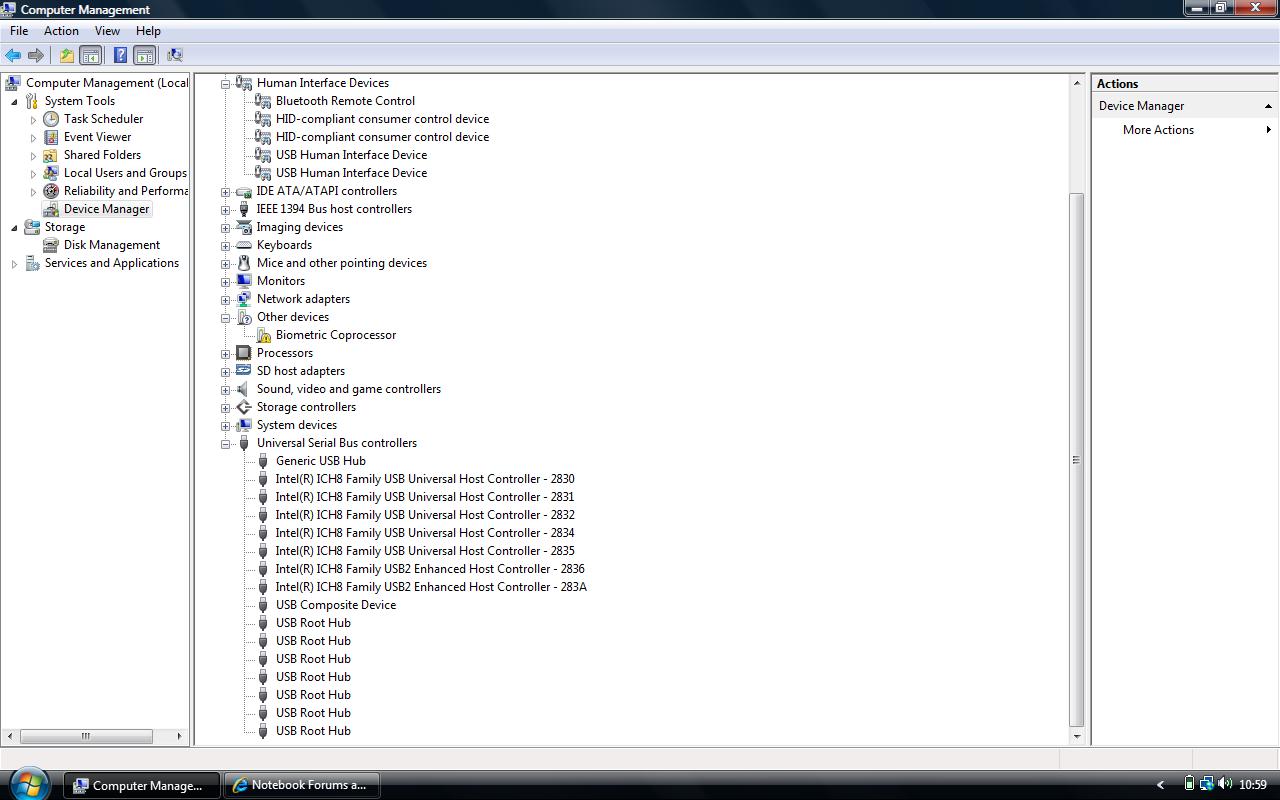Collapse the Device Manager section in Actions pane
The height and width of the screenshot is (800, 1280).
(1268, 106)
